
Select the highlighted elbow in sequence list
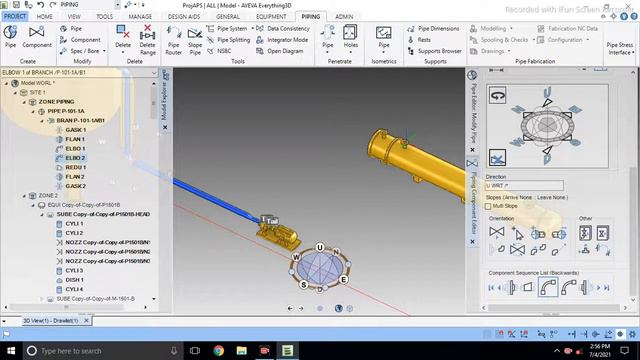click(x=548, y=287)
